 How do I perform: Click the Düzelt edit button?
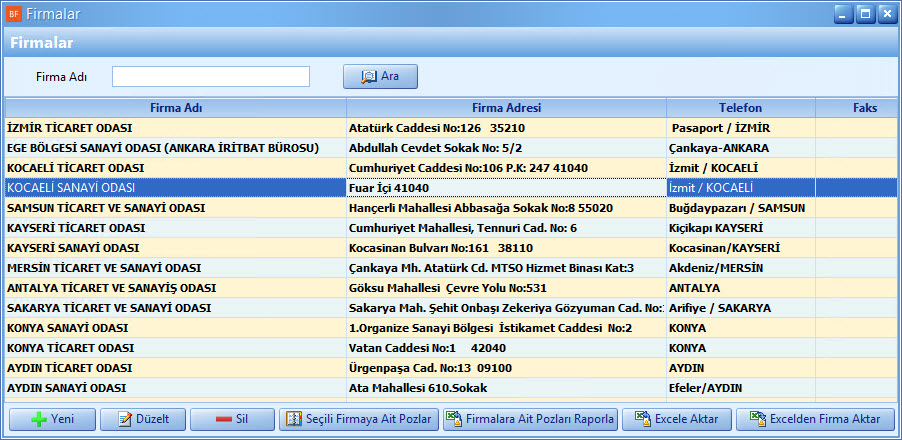[x=144, y=419]
